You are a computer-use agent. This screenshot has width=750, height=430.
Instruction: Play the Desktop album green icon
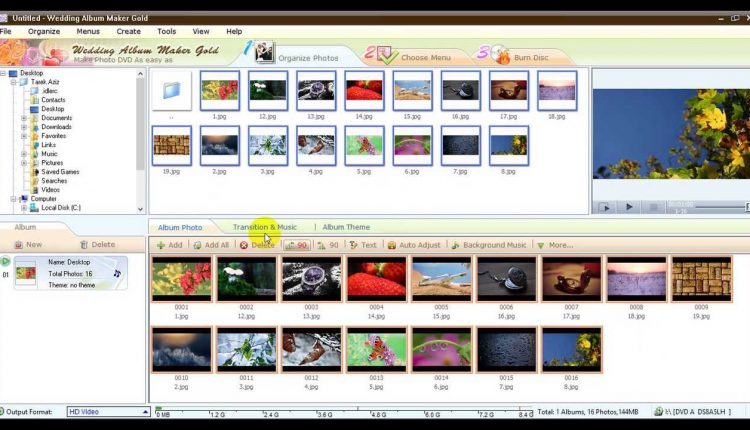5,261
